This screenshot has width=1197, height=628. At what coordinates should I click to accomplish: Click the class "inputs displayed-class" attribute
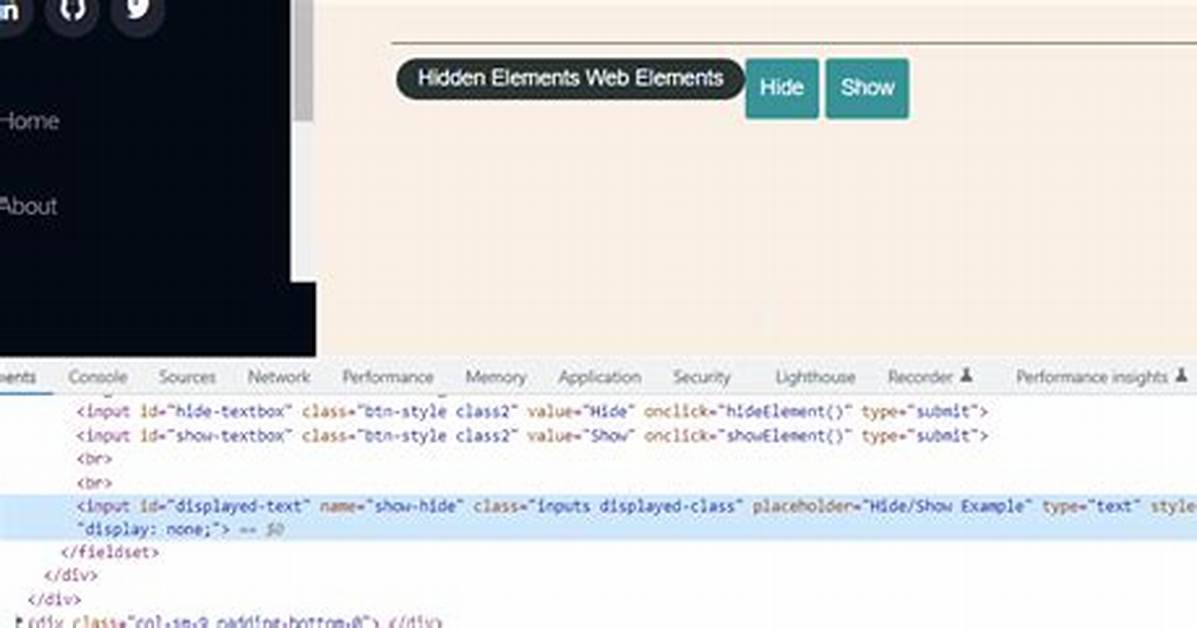[608, 506]
